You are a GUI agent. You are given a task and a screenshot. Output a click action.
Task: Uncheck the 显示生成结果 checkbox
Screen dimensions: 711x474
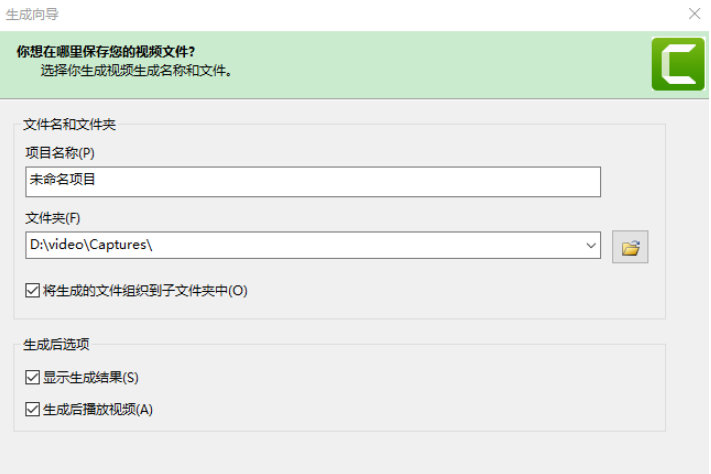point(33,378)
